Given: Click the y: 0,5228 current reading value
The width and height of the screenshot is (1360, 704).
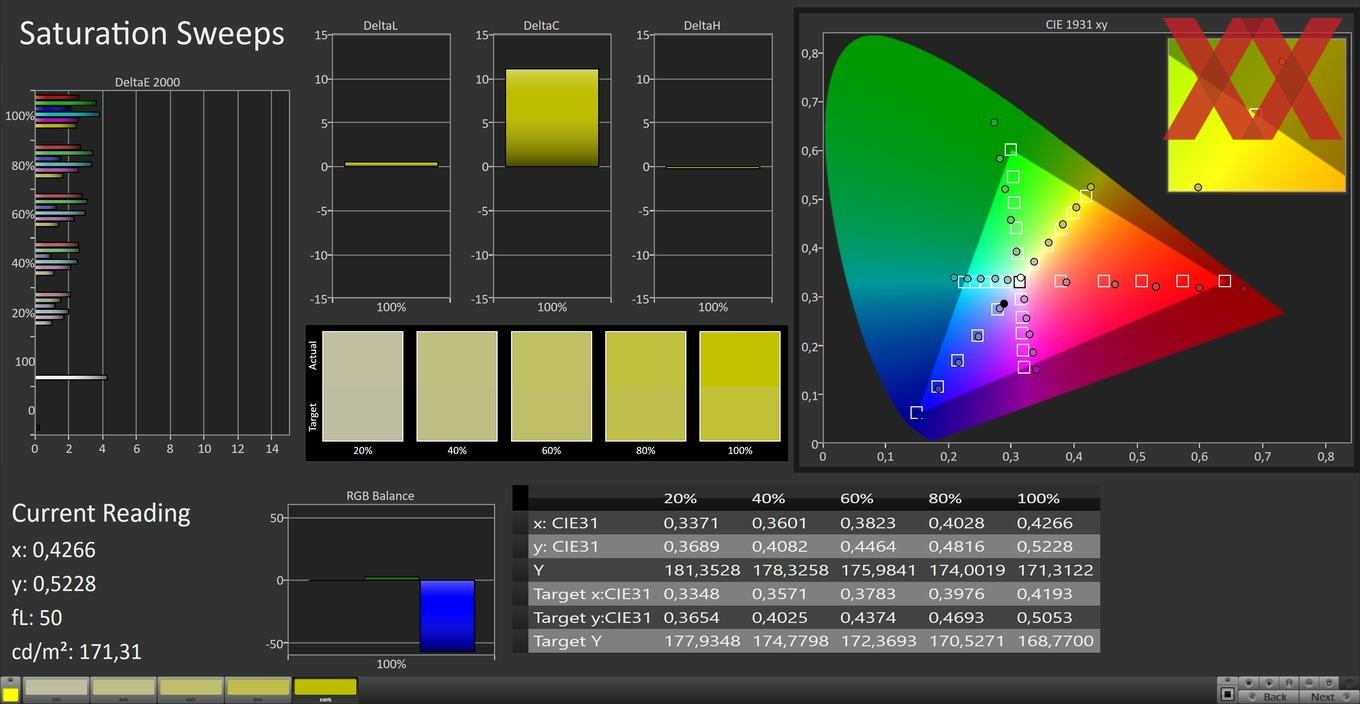Looking at the screenshot, I should pos(54,584).
